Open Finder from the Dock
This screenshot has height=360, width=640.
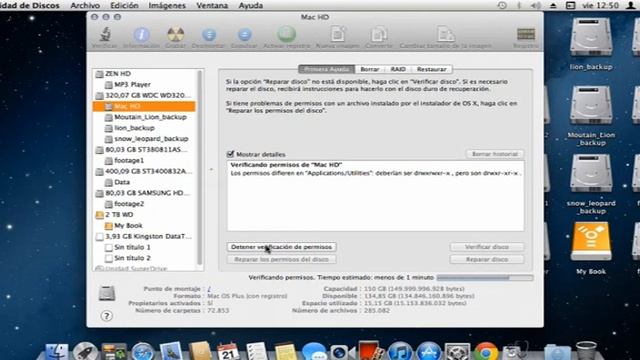tap(57, 351)
